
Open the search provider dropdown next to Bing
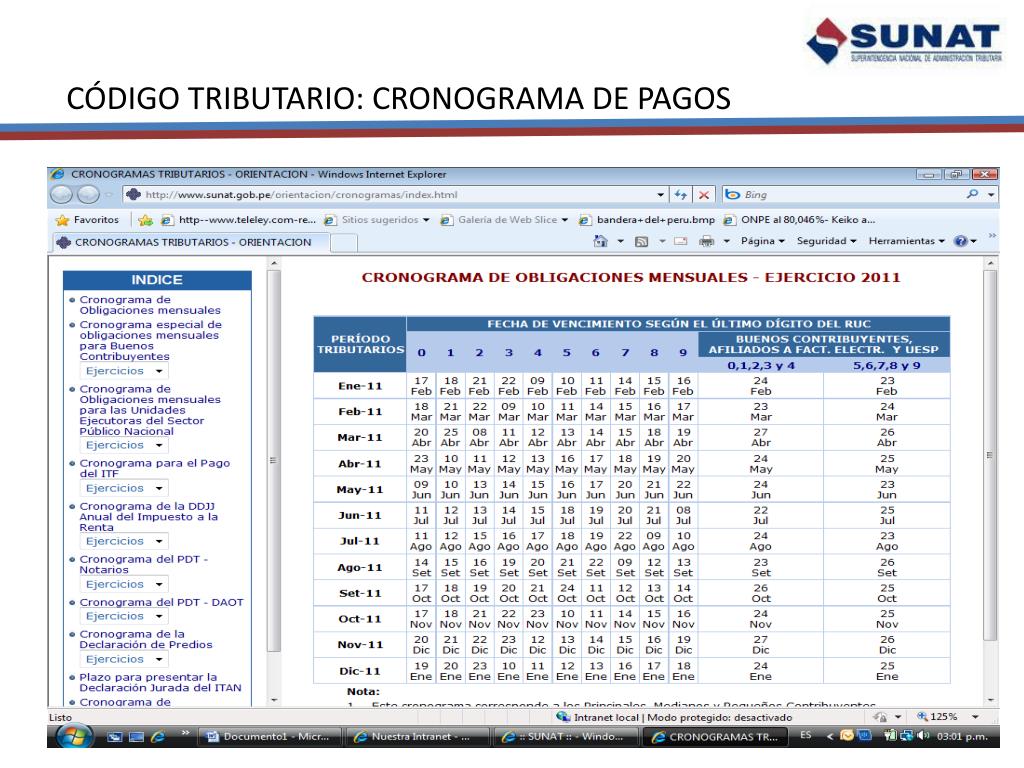click(x=991, y=195)
